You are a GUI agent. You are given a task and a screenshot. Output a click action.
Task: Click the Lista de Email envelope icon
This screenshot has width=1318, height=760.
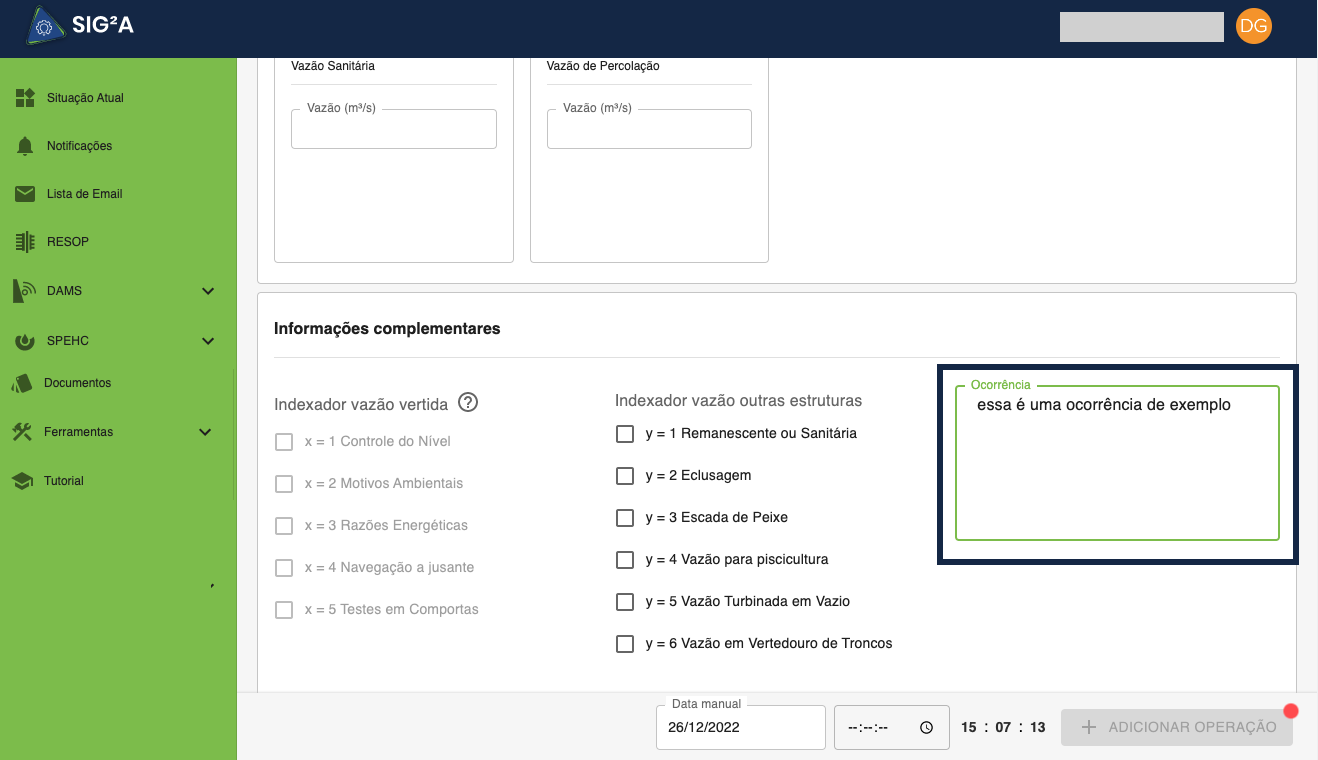(x=25, y=194)
